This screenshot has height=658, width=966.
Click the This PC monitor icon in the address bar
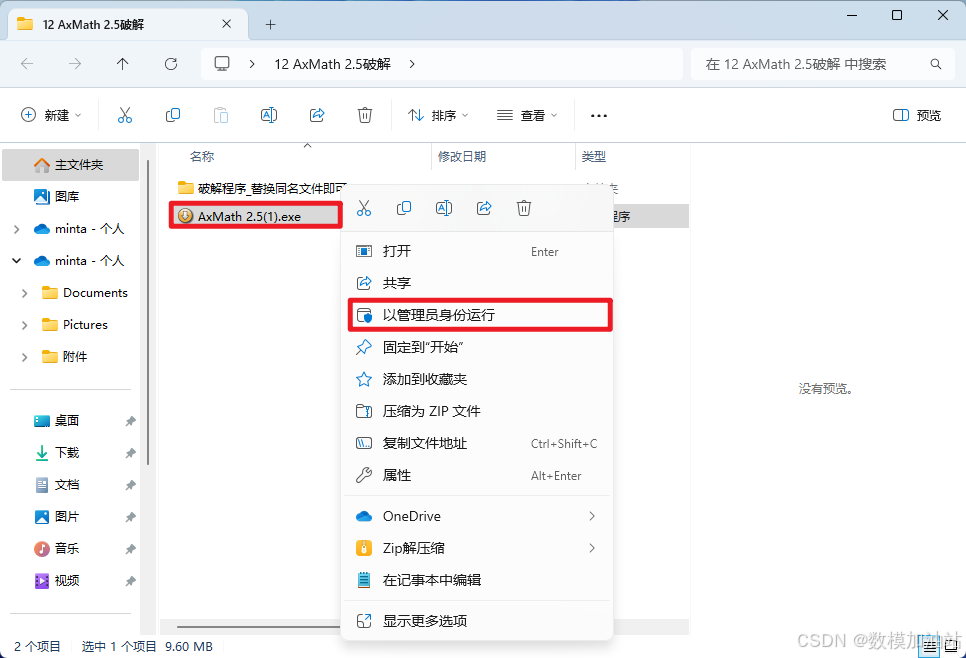point(222,64)
